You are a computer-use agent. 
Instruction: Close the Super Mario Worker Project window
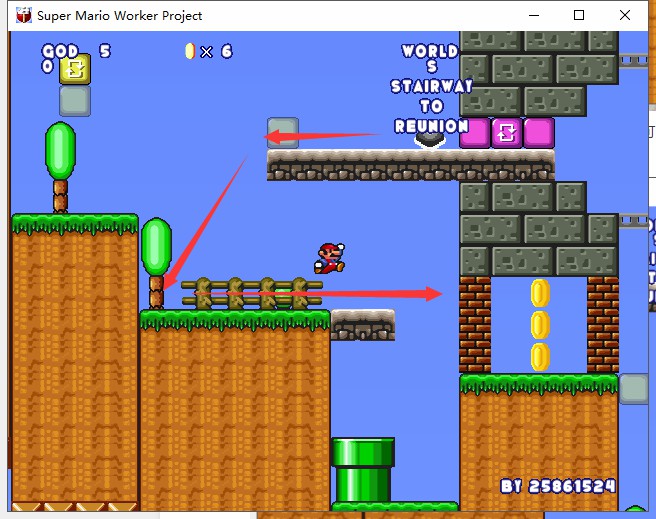(x=625, y=15)
